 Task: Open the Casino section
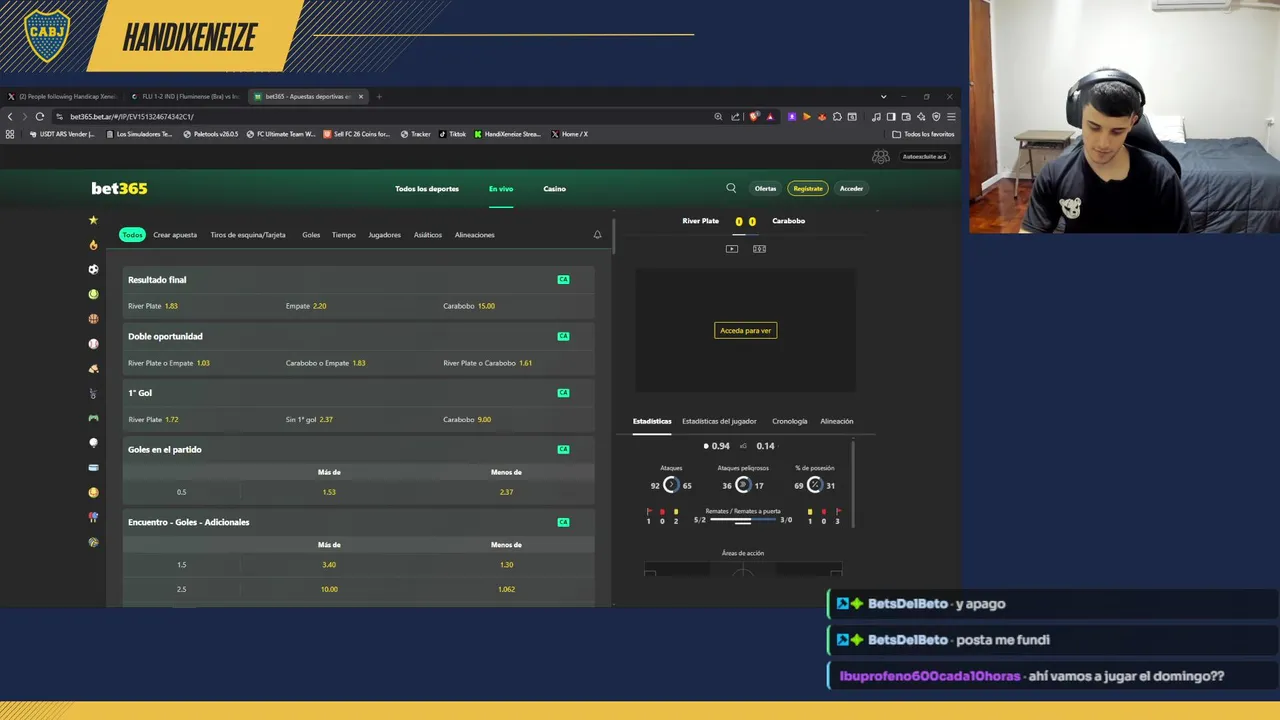(x=555, y=188)
